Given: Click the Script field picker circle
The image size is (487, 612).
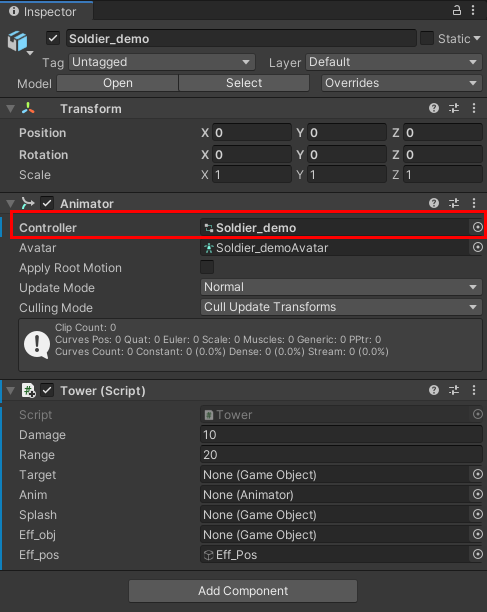Looking at the screenshot, I should click(x=478, y=414).
